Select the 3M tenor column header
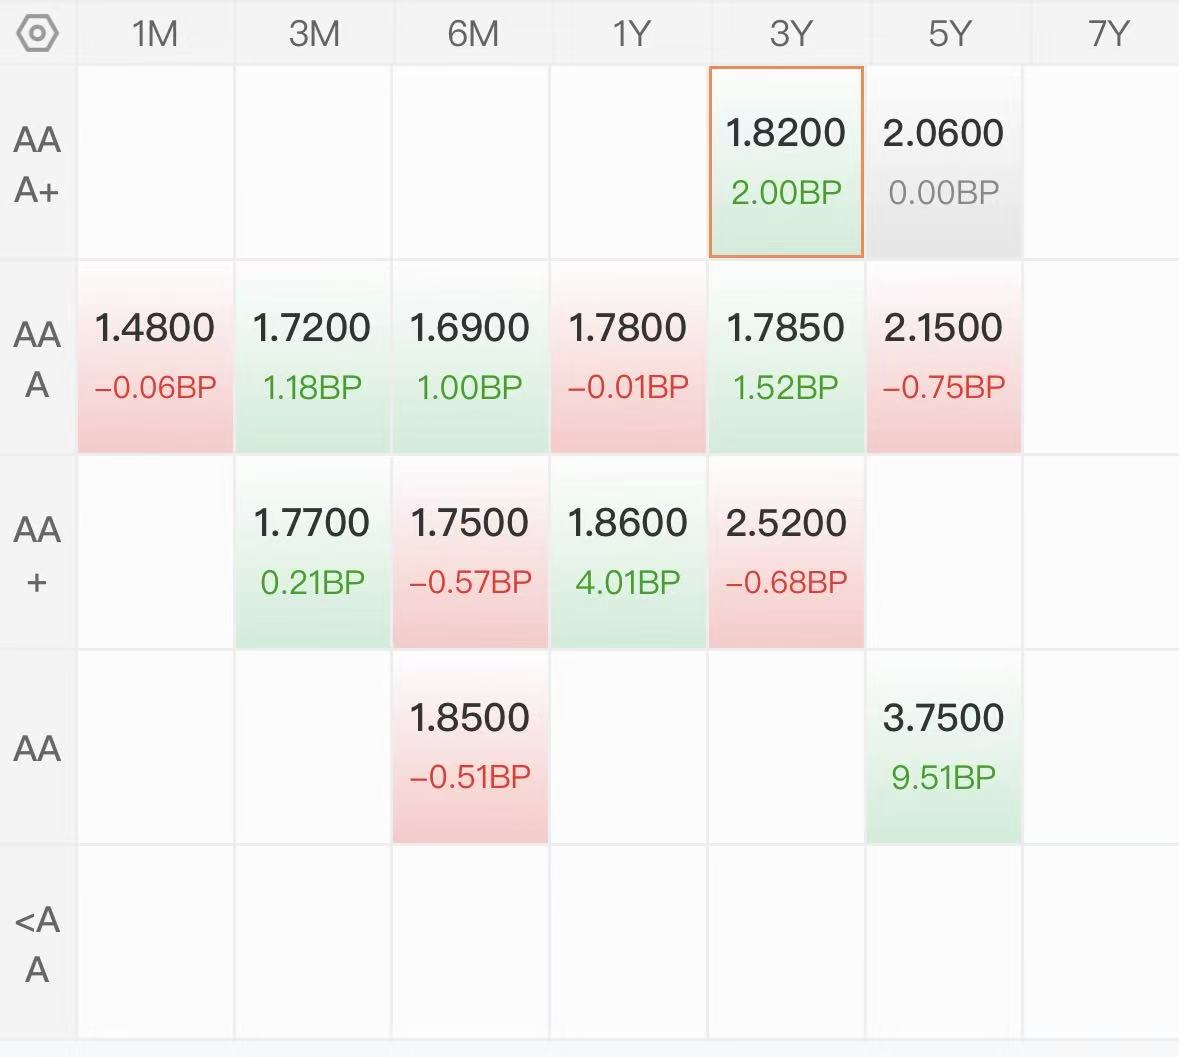The width and height of the screenshot is (1179, 1057). click(314, 34)
